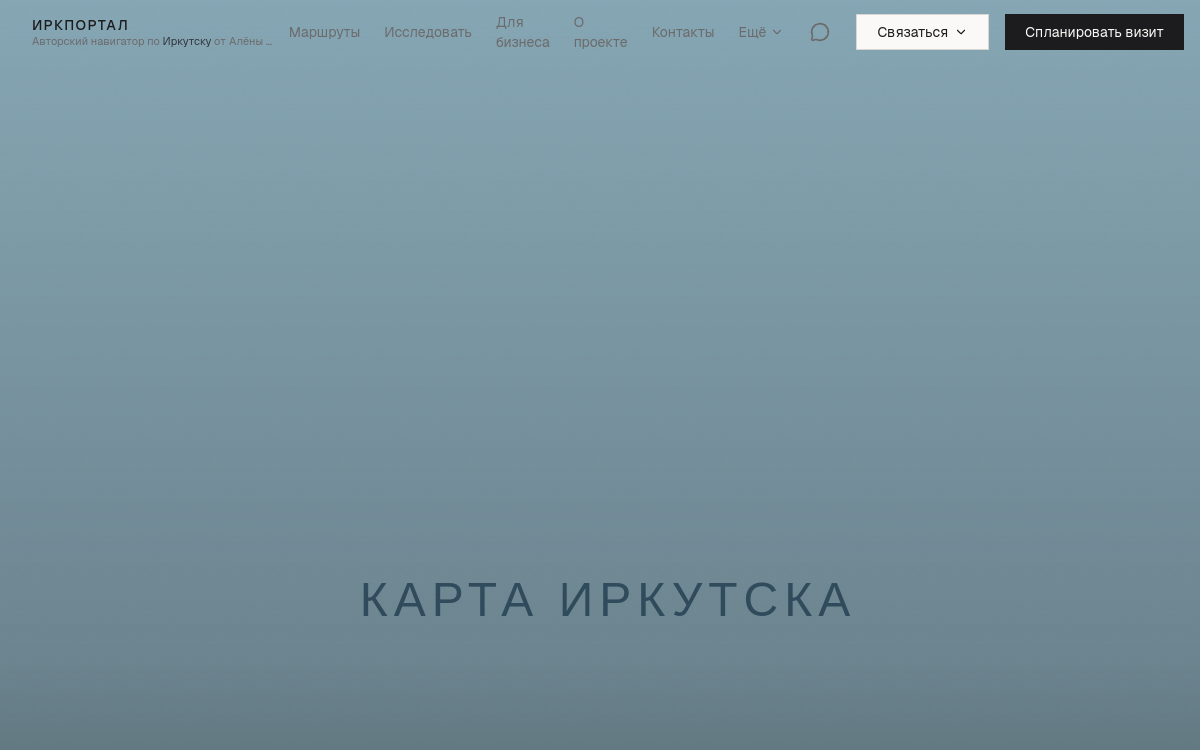Navigate to Контакты page

pyautogui.click(x=683, y=32)
